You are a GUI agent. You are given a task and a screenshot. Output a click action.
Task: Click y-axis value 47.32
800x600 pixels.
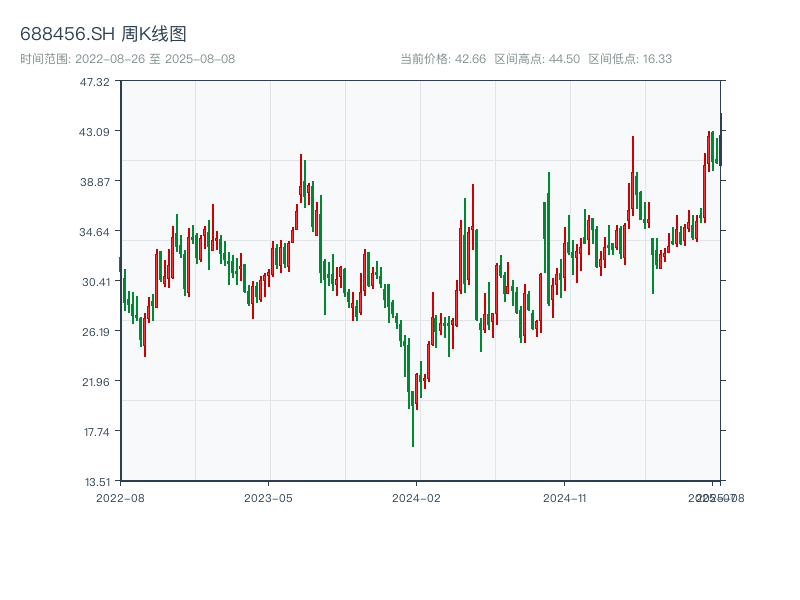click(x=94, y=82)
